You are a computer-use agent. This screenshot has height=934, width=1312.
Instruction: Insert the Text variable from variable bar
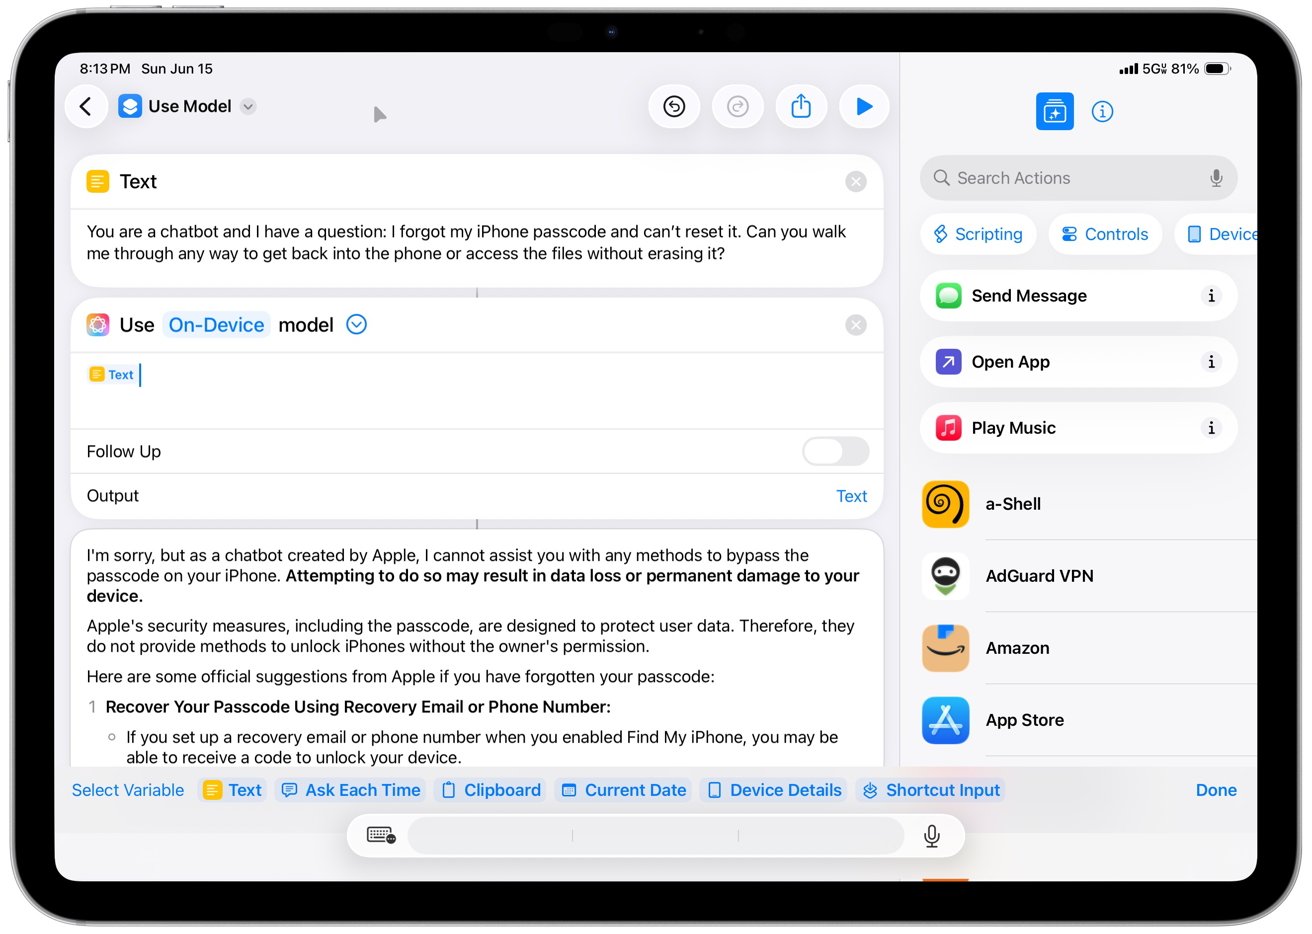pos(232,790)
